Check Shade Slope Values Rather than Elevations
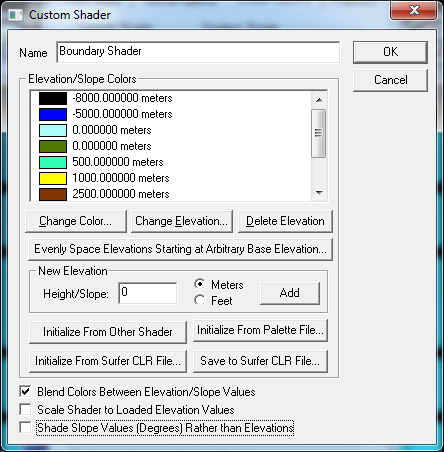 pos(25,427)
